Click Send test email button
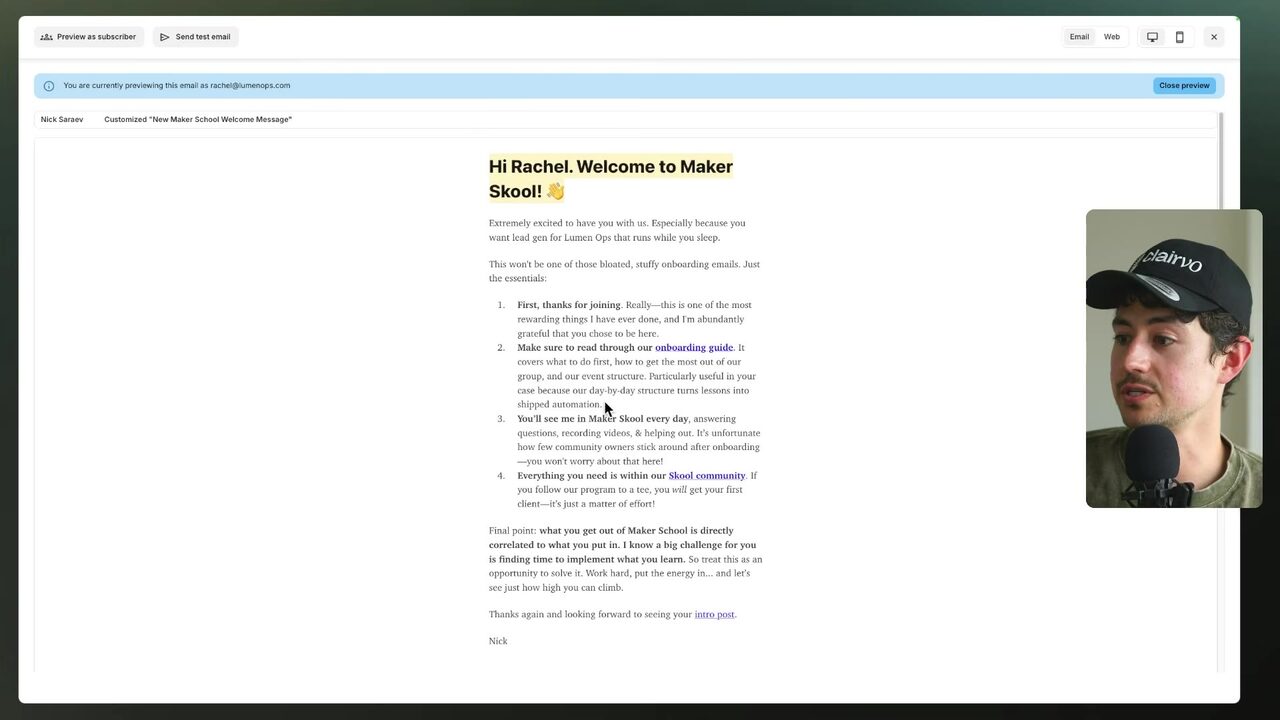 (x=195, y=37)
